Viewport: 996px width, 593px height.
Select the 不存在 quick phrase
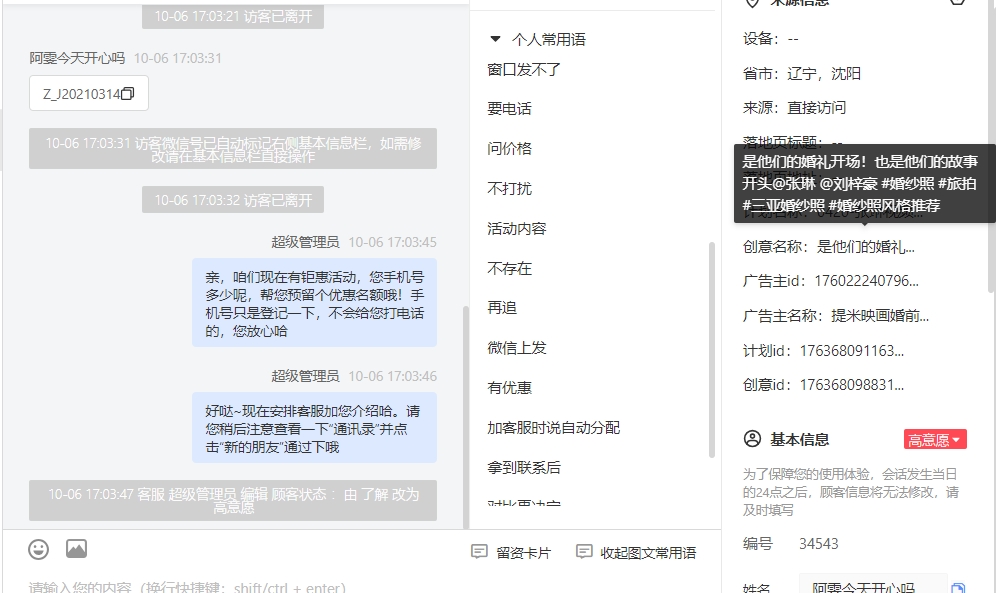(x=509, y=269)
